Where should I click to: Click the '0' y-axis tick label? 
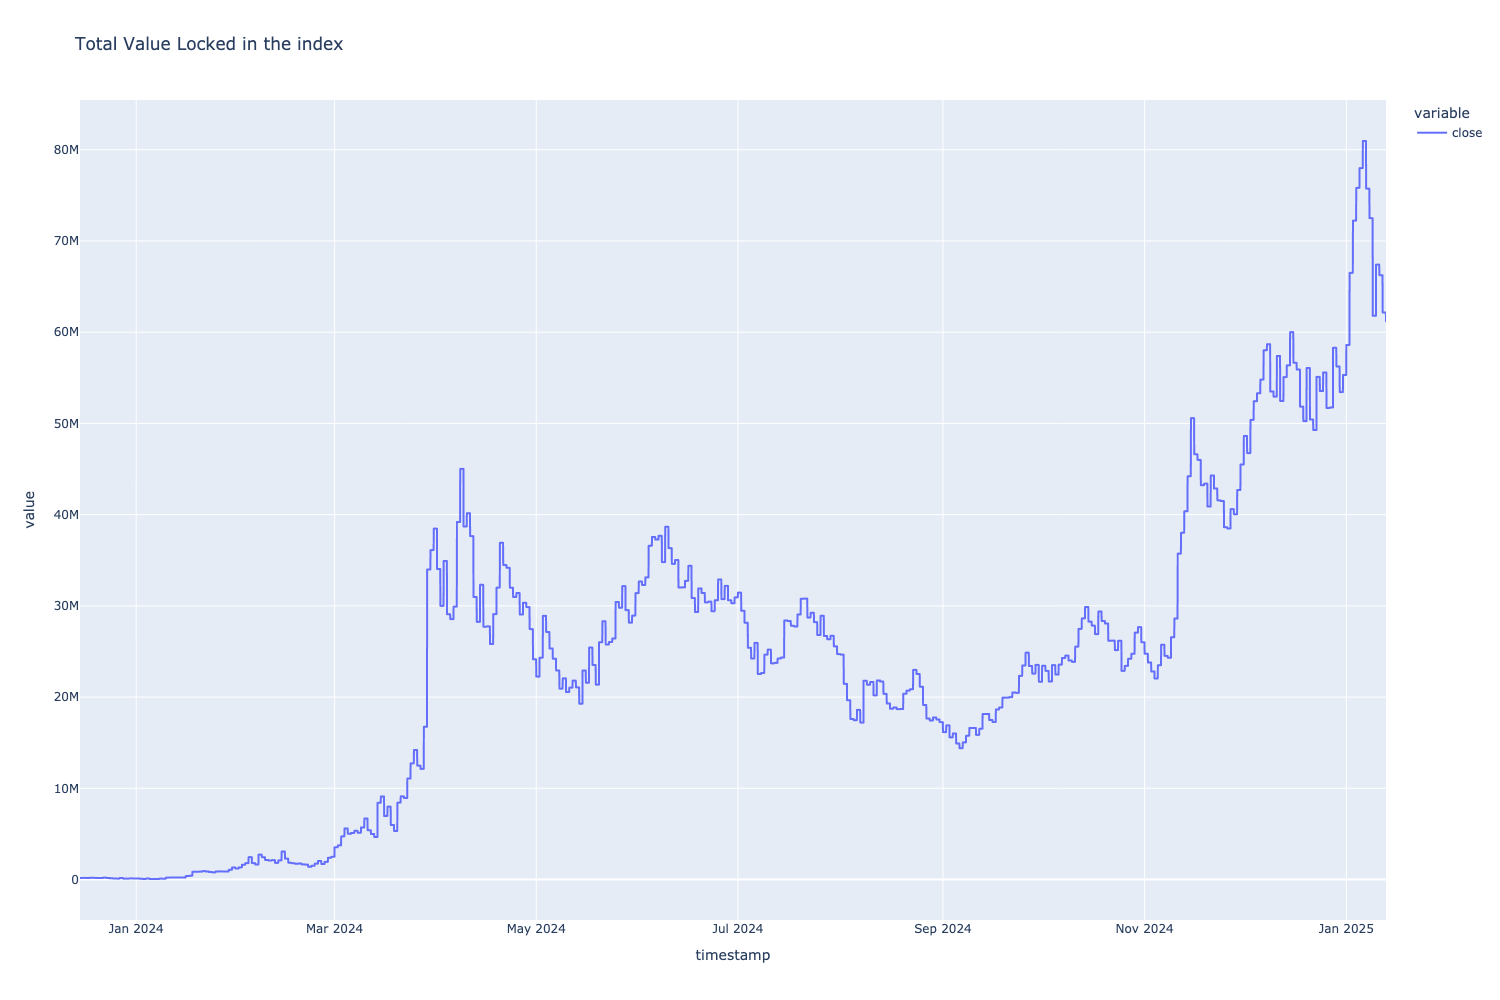74,880
